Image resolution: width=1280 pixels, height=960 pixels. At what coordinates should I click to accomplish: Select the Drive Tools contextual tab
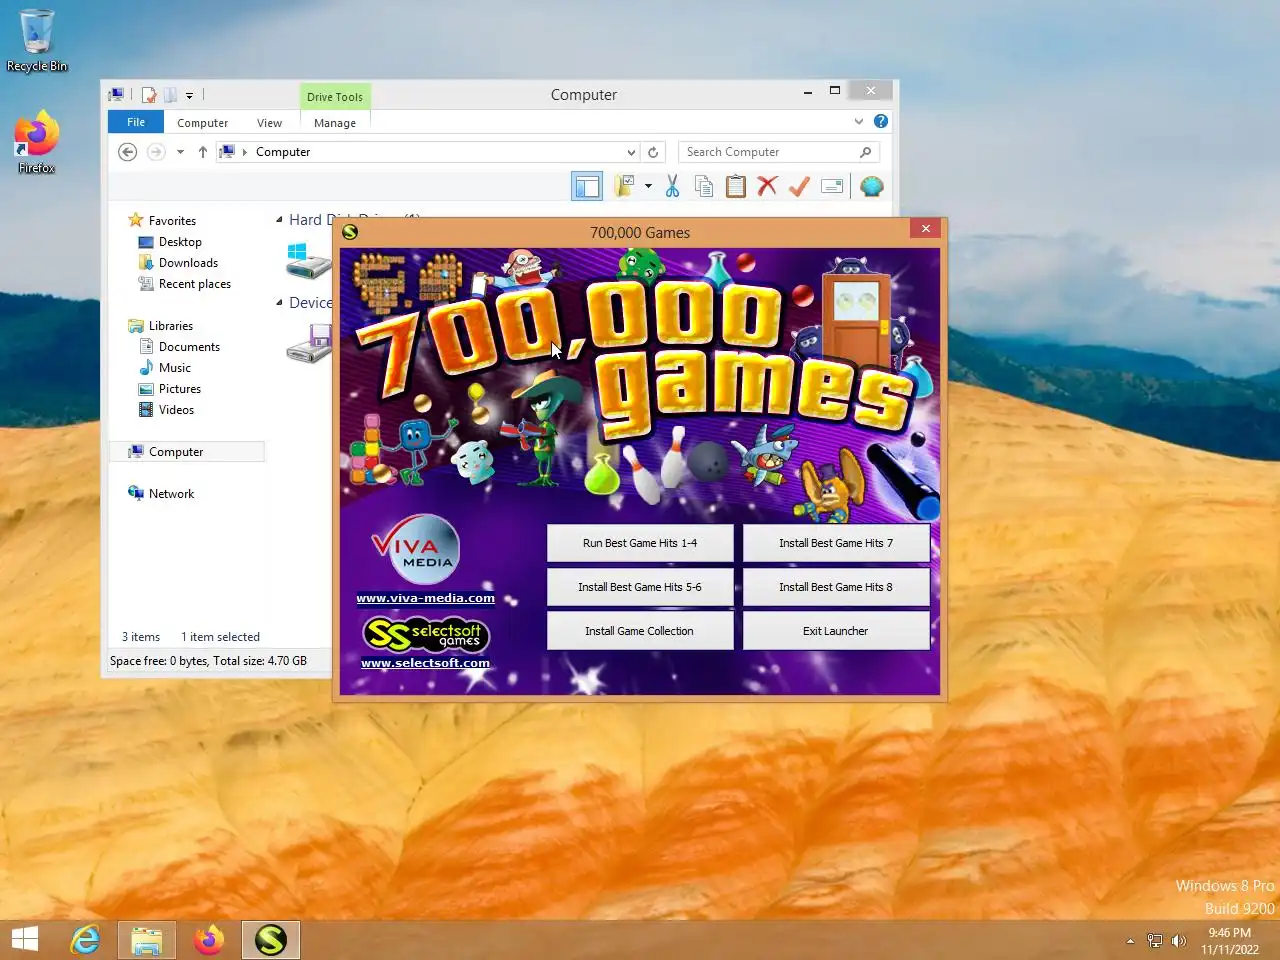coord(335,97)
